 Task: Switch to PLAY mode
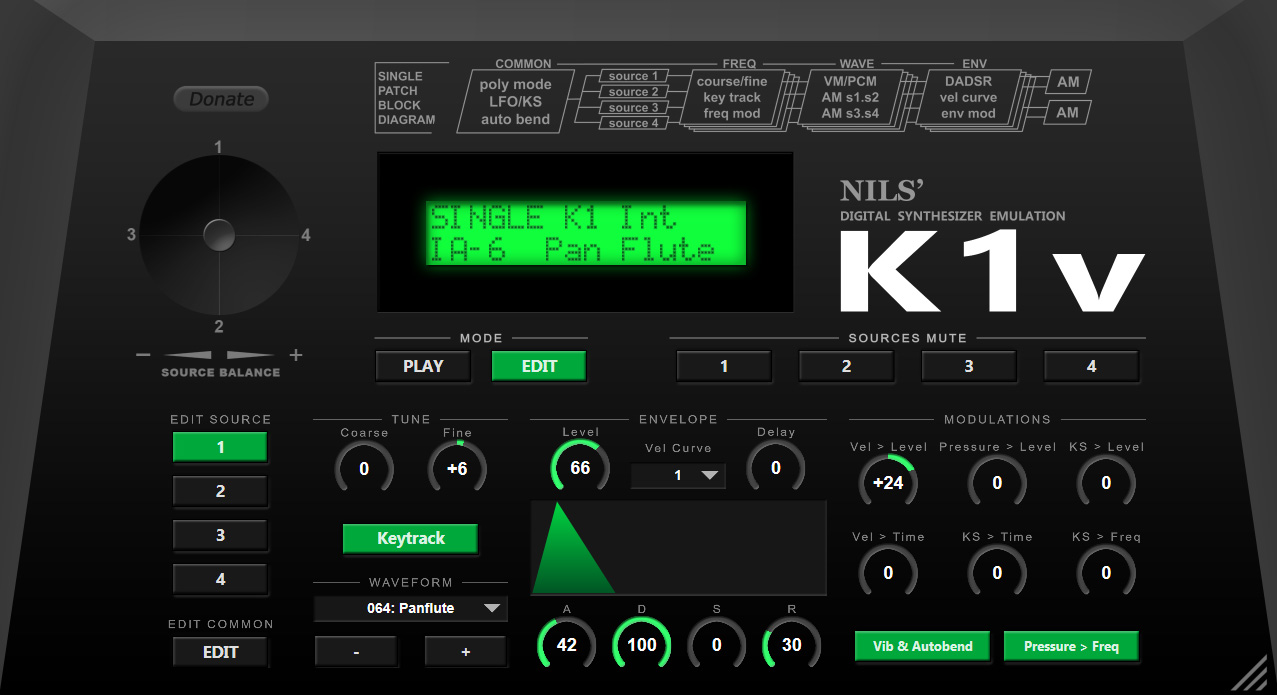pyautogui.click(x=423, y=366)
